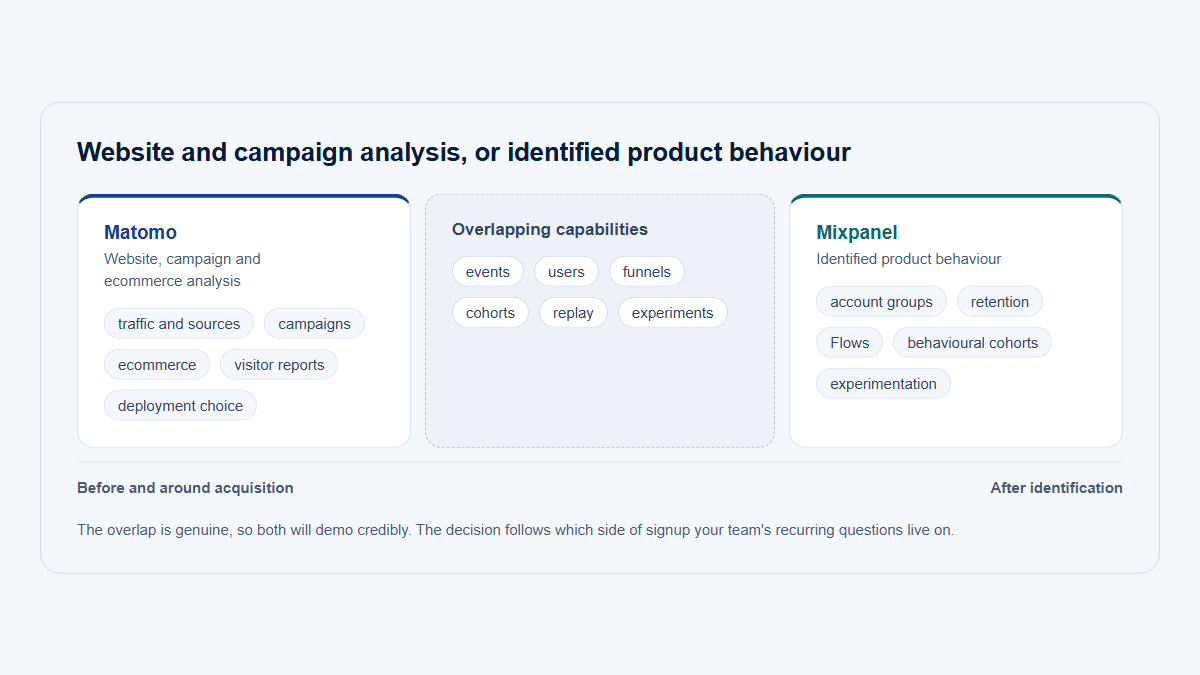The height and width of the screenshot is (675, 1200).
Task: Click the 'users' overlap chip
Action: (566, 272)
